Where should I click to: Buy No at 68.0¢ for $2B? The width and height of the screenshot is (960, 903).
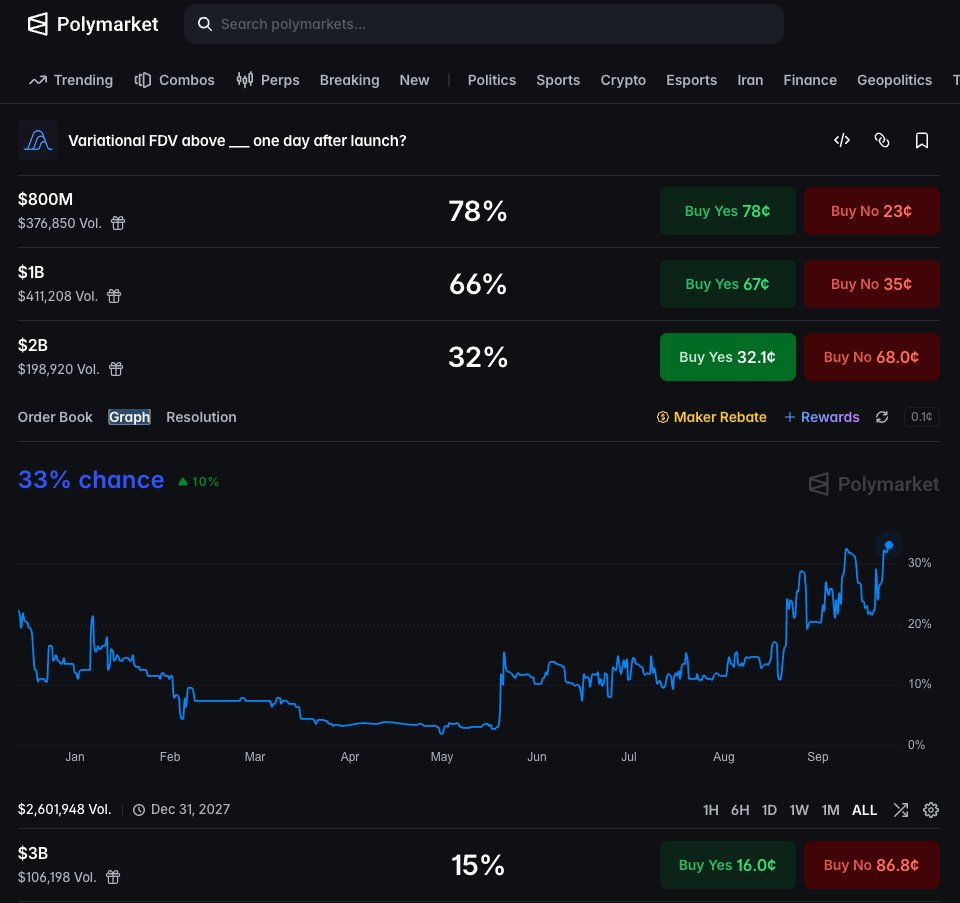click(871, 357)
